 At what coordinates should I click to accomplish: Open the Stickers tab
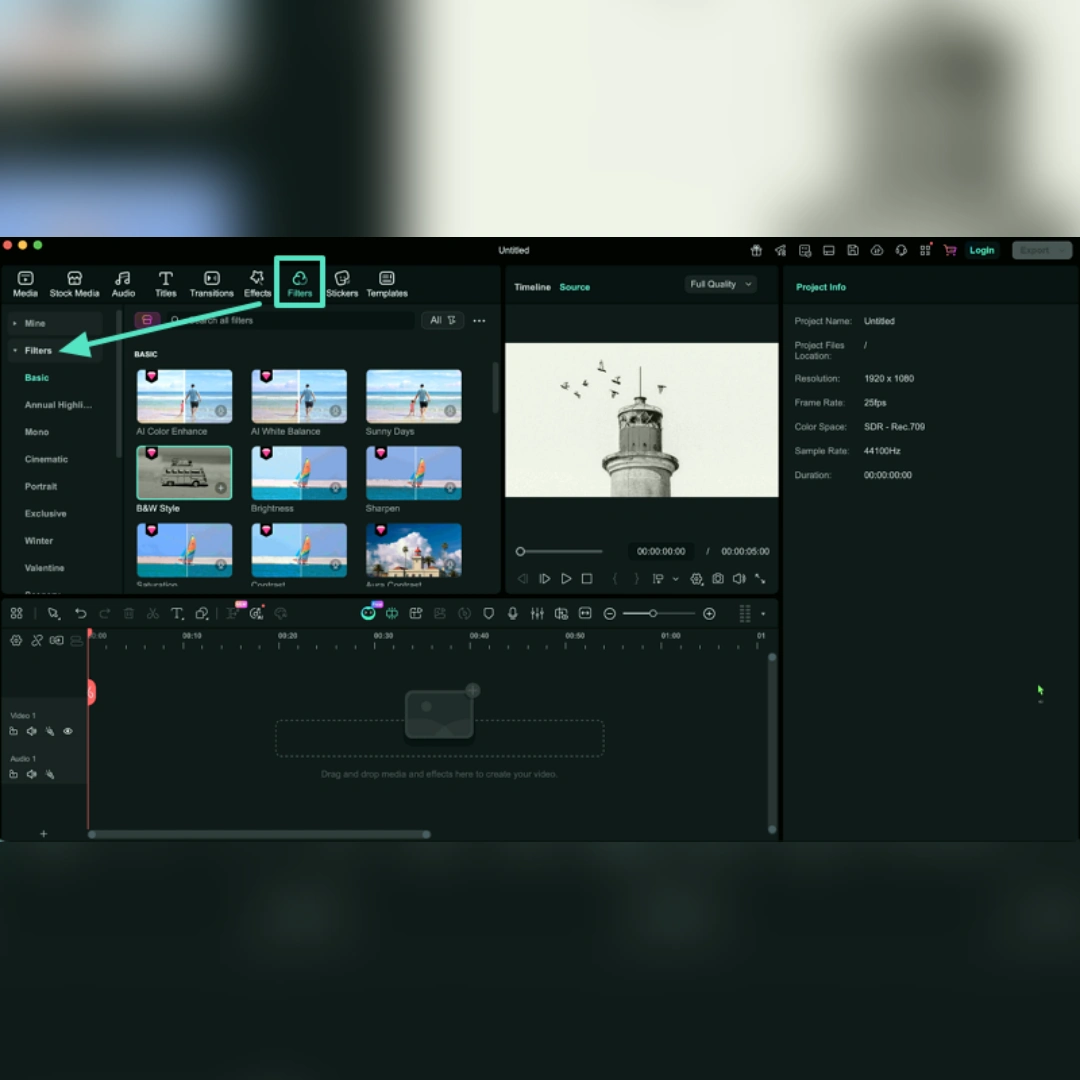pos(342,284)
